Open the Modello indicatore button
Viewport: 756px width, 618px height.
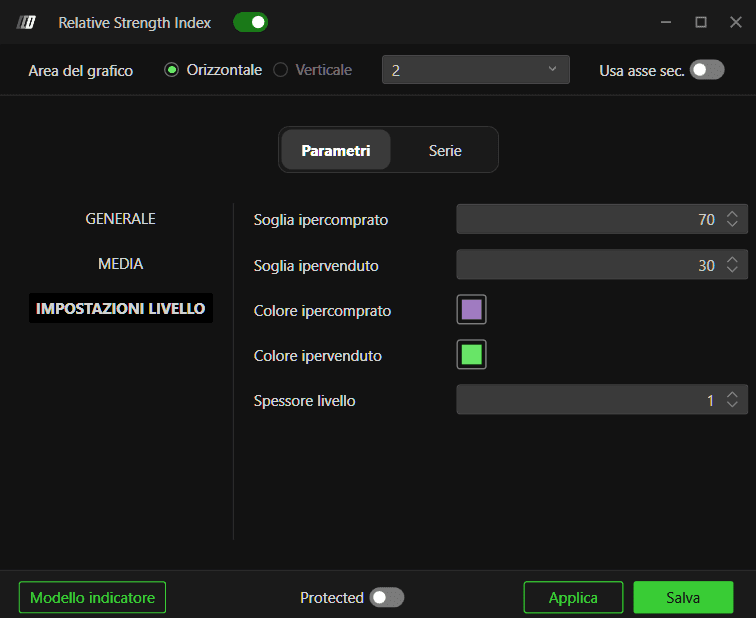[93, 597]
